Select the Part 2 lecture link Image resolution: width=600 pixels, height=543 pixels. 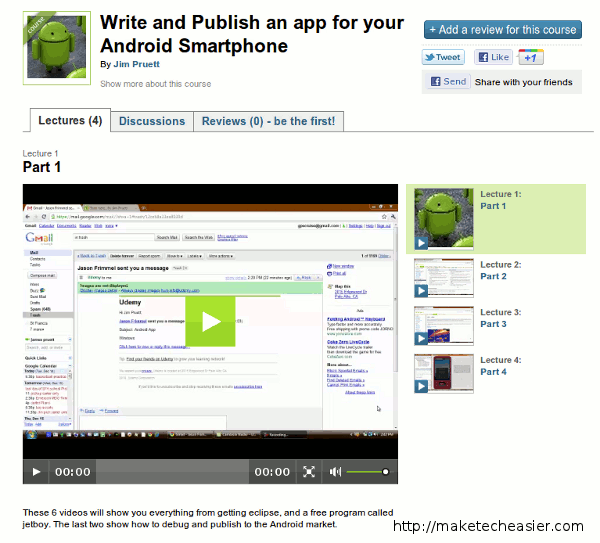494,276
